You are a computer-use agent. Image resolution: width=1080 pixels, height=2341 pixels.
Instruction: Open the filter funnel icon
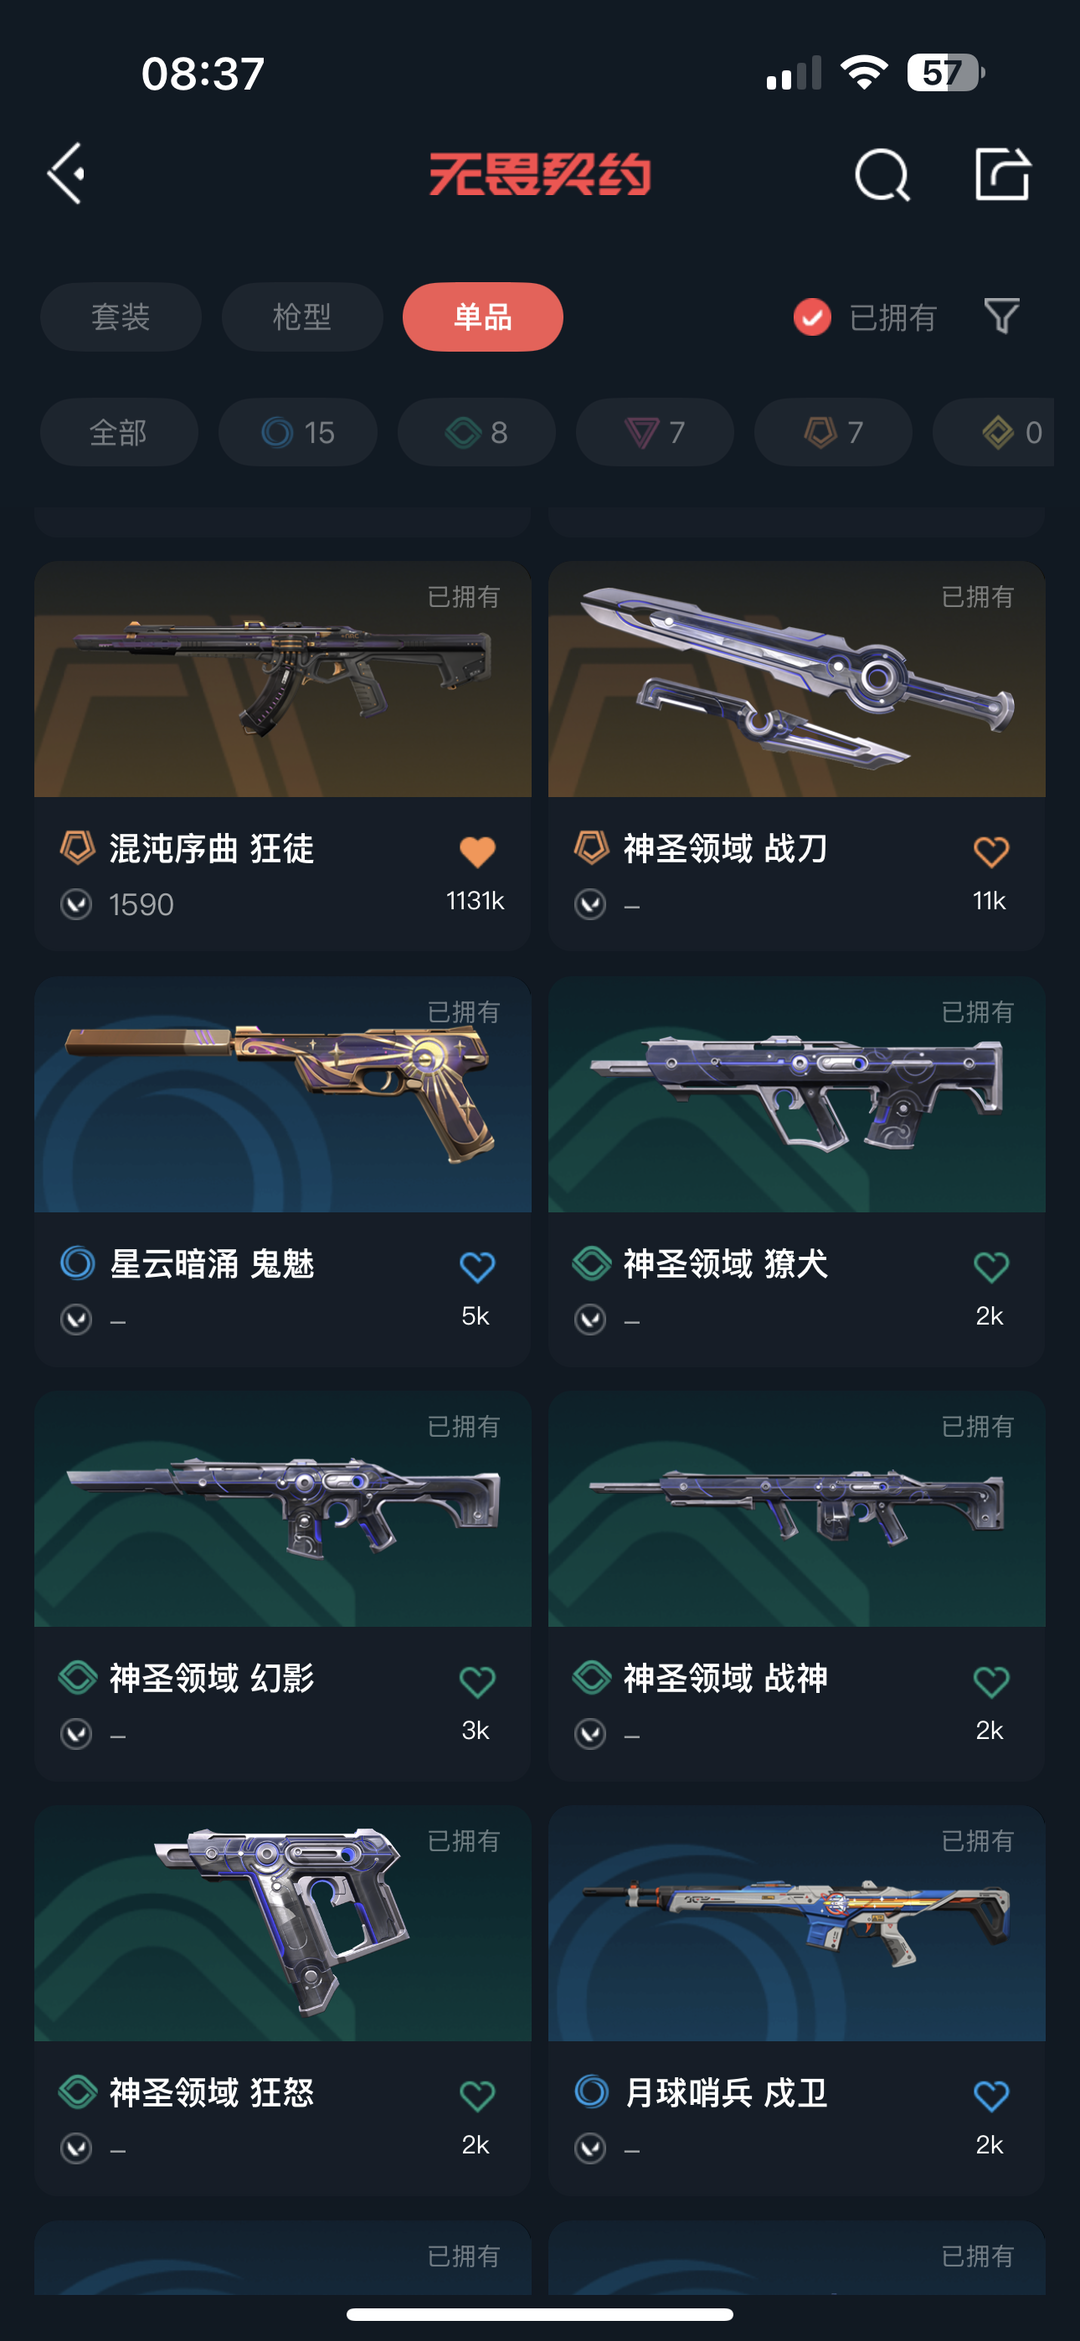(1002, 317)
